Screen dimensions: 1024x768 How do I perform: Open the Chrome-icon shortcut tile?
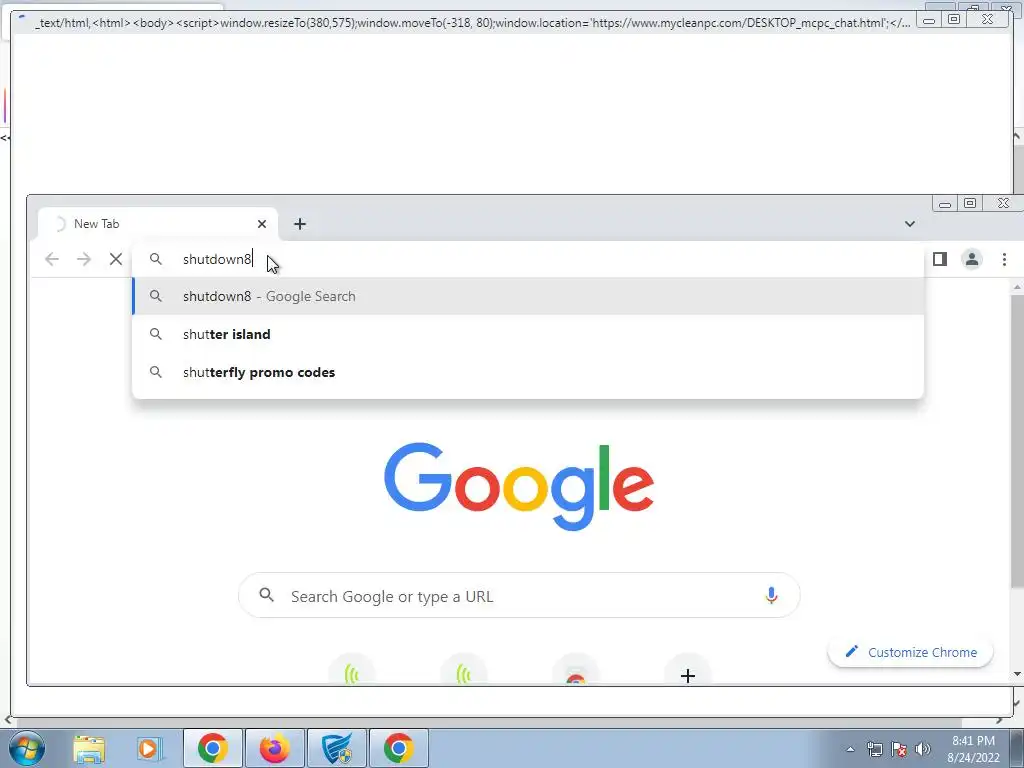(x=575, y=672)
